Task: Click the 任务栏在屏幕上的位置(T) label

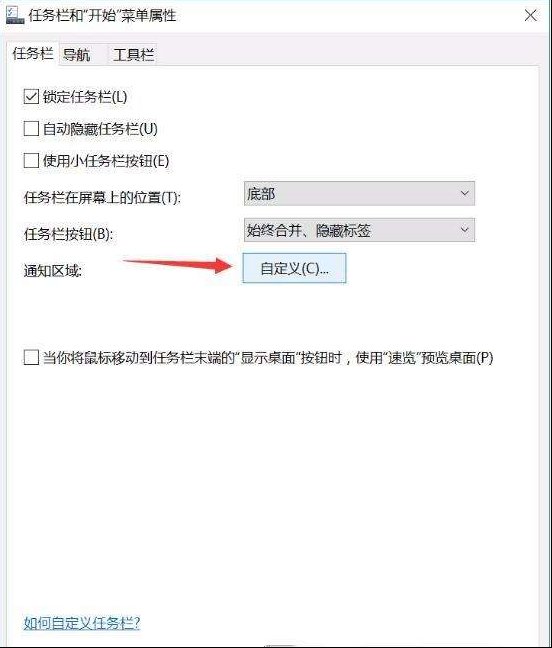Action: 102,198
